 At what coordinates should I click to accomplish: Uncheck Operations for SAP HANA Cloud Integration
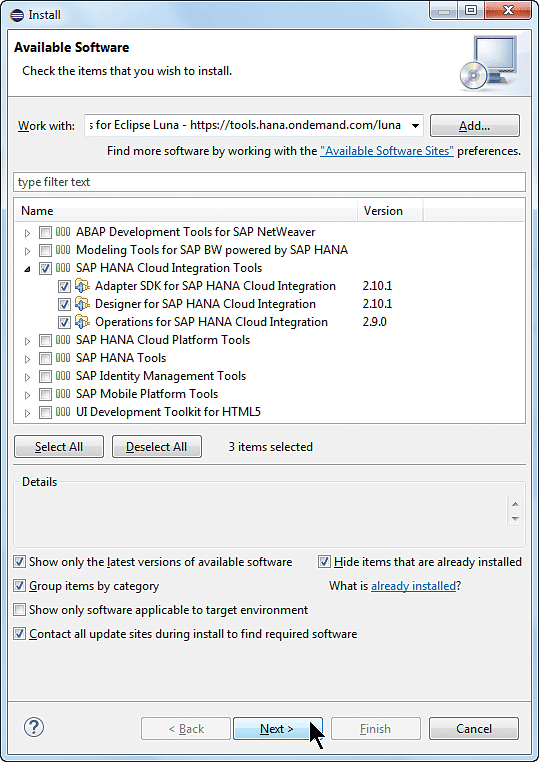click(64, 323)
